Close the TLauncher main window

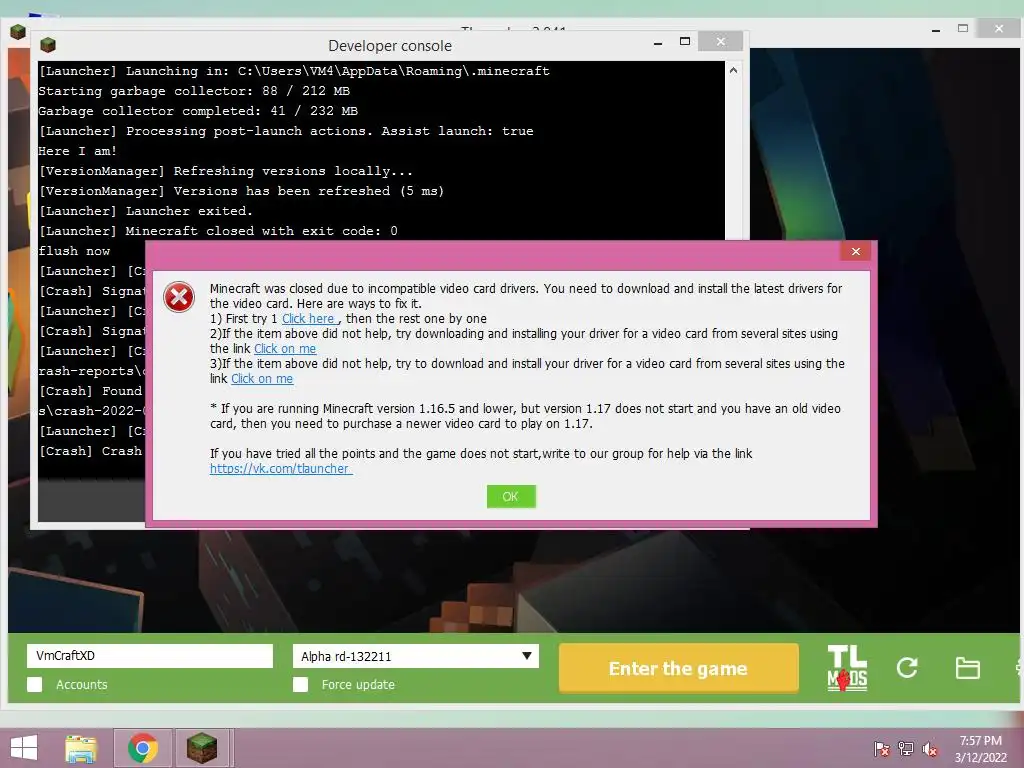[x=999, y=29]
